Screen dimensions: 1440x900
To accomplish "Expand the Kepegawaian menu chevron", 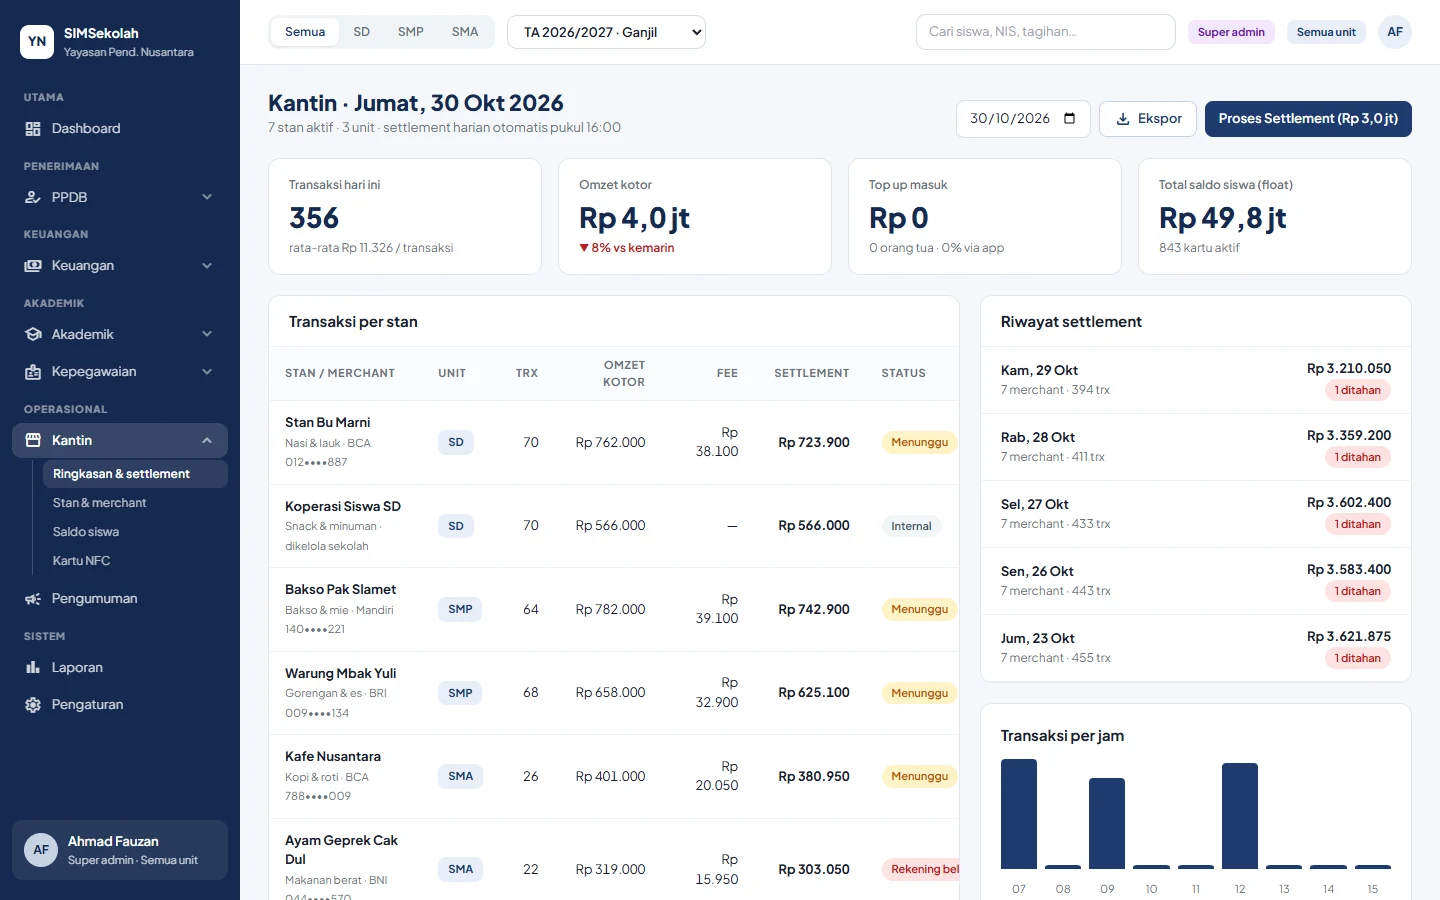I will 207,372.
